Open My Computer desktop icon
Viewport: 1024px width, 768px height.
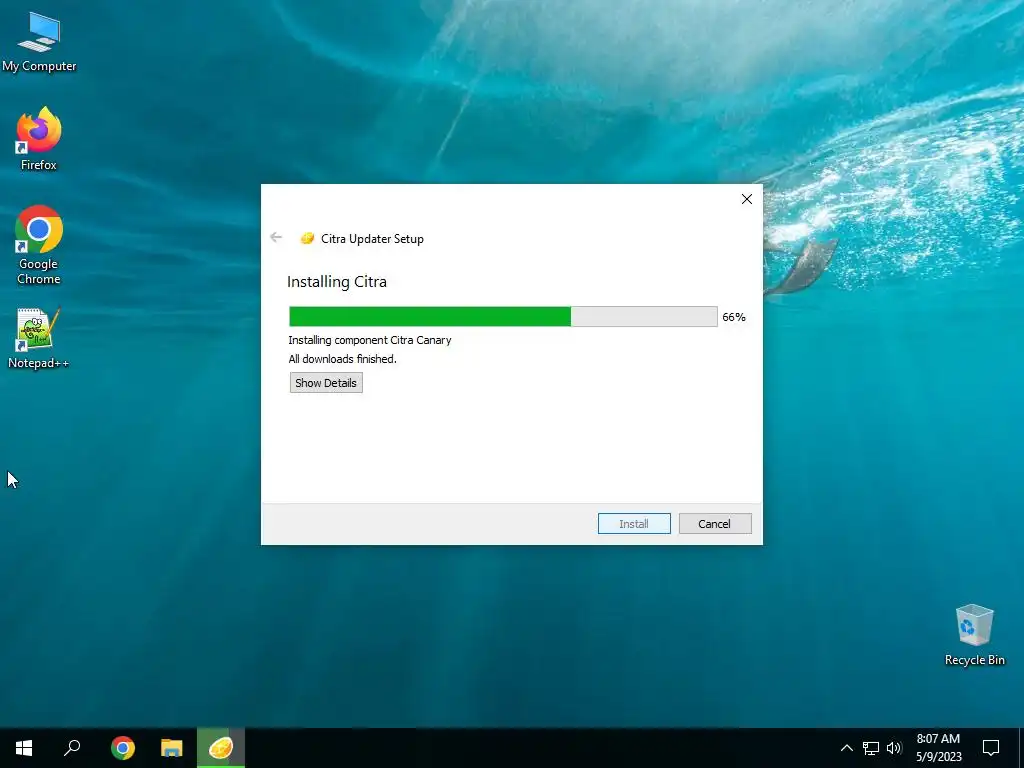(39, 42)
